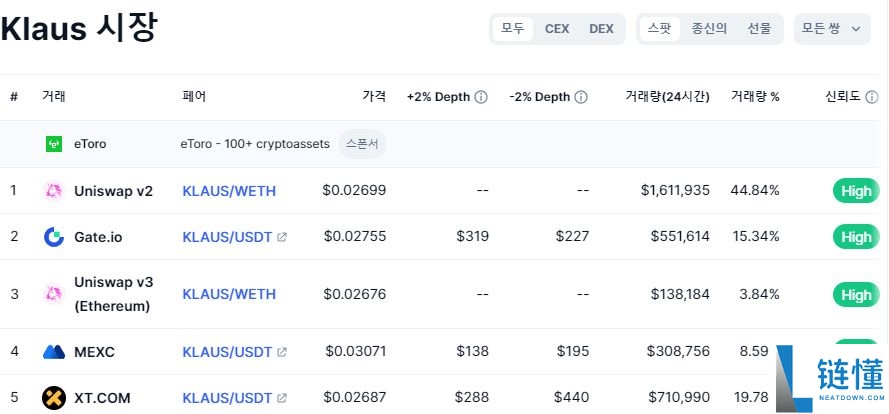This screenshot has width=889, height=414.
Task: Select the 종신의 market tab
Action: pos(709,28)
